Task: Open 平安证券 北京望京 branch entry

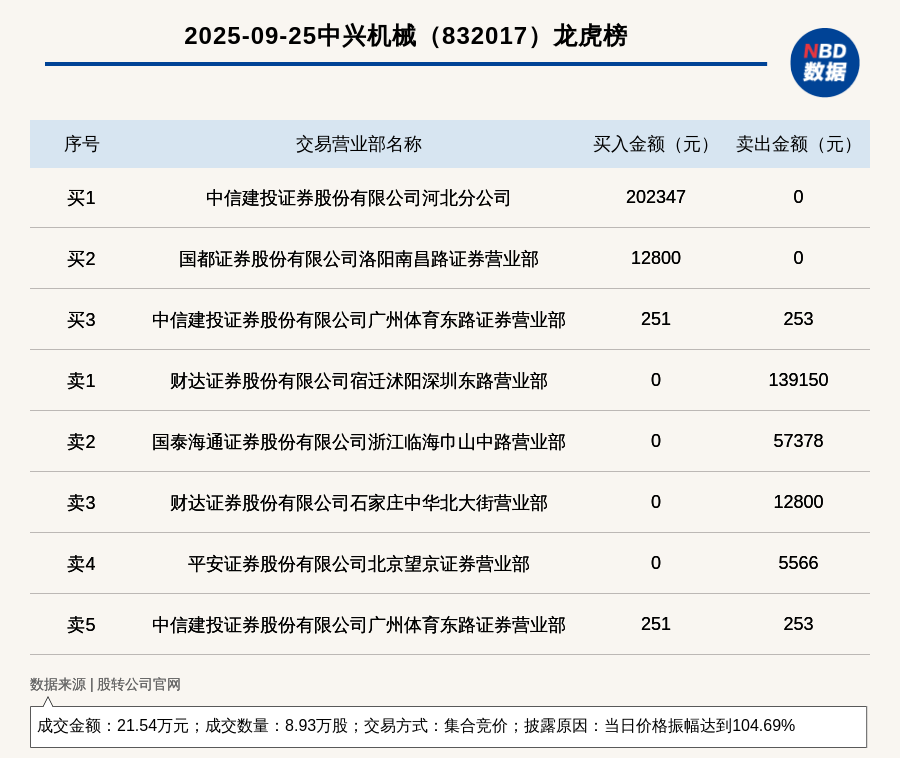Action: pos(358,564)
